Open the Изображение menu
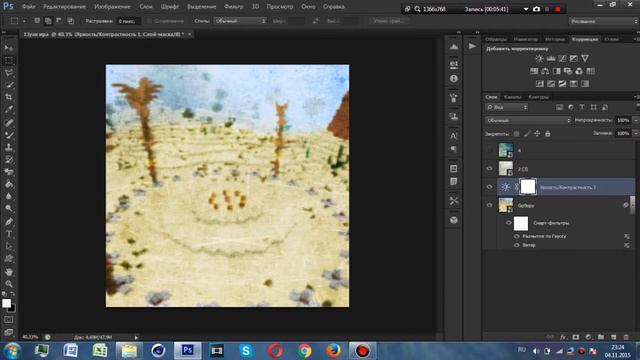This screenshot has width=640, height=360. tap(112, 7)
